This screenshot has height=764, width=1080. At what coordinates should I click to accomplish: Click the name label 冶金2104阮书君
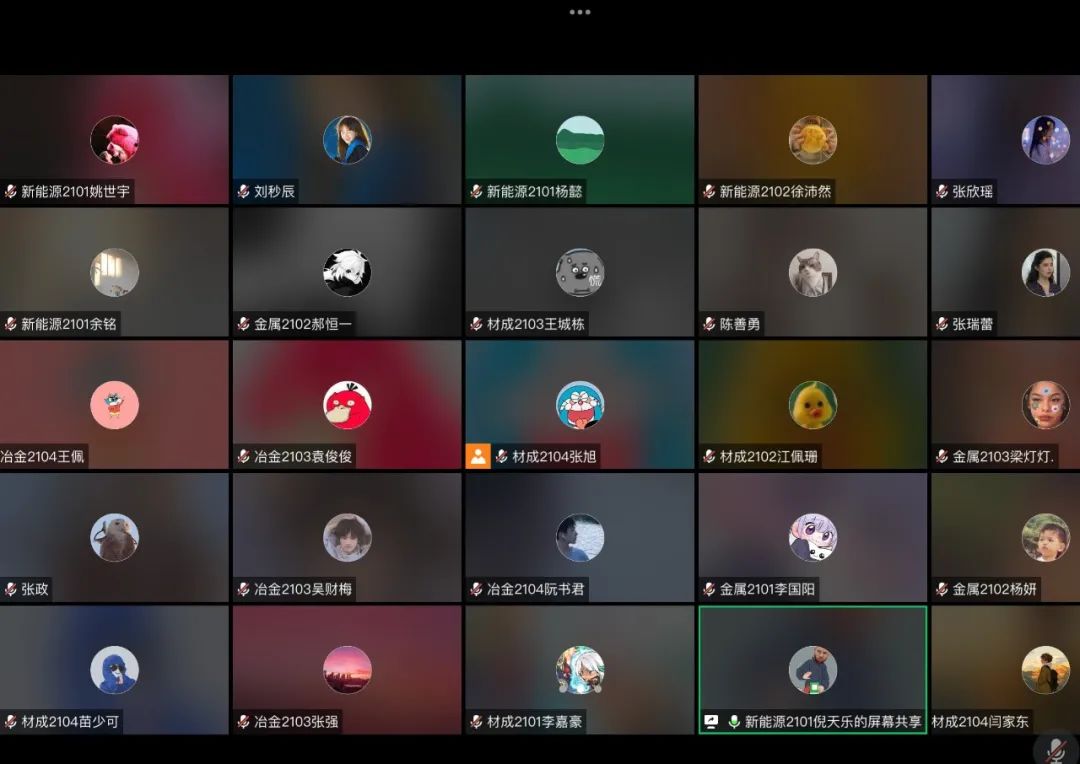535,589
